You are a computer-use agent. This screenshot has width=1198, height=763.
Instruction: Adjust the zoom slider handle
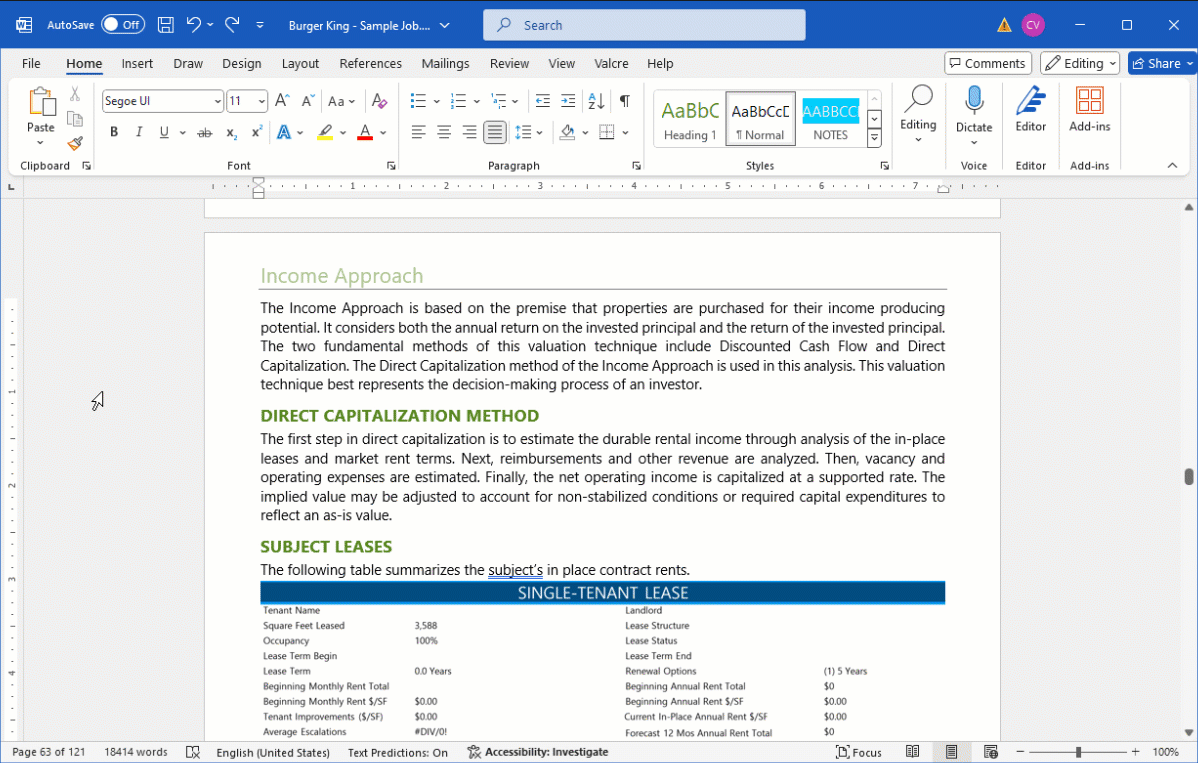pos(1078,752)
